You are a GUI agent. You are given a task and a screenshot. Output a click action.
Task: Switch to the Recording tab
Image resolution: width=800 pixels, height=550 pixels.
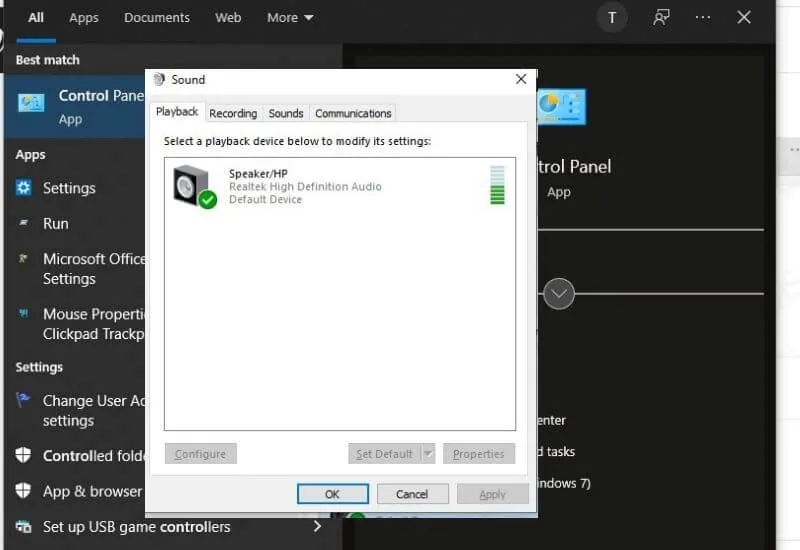pyautogui.click(x=233, y=113)
